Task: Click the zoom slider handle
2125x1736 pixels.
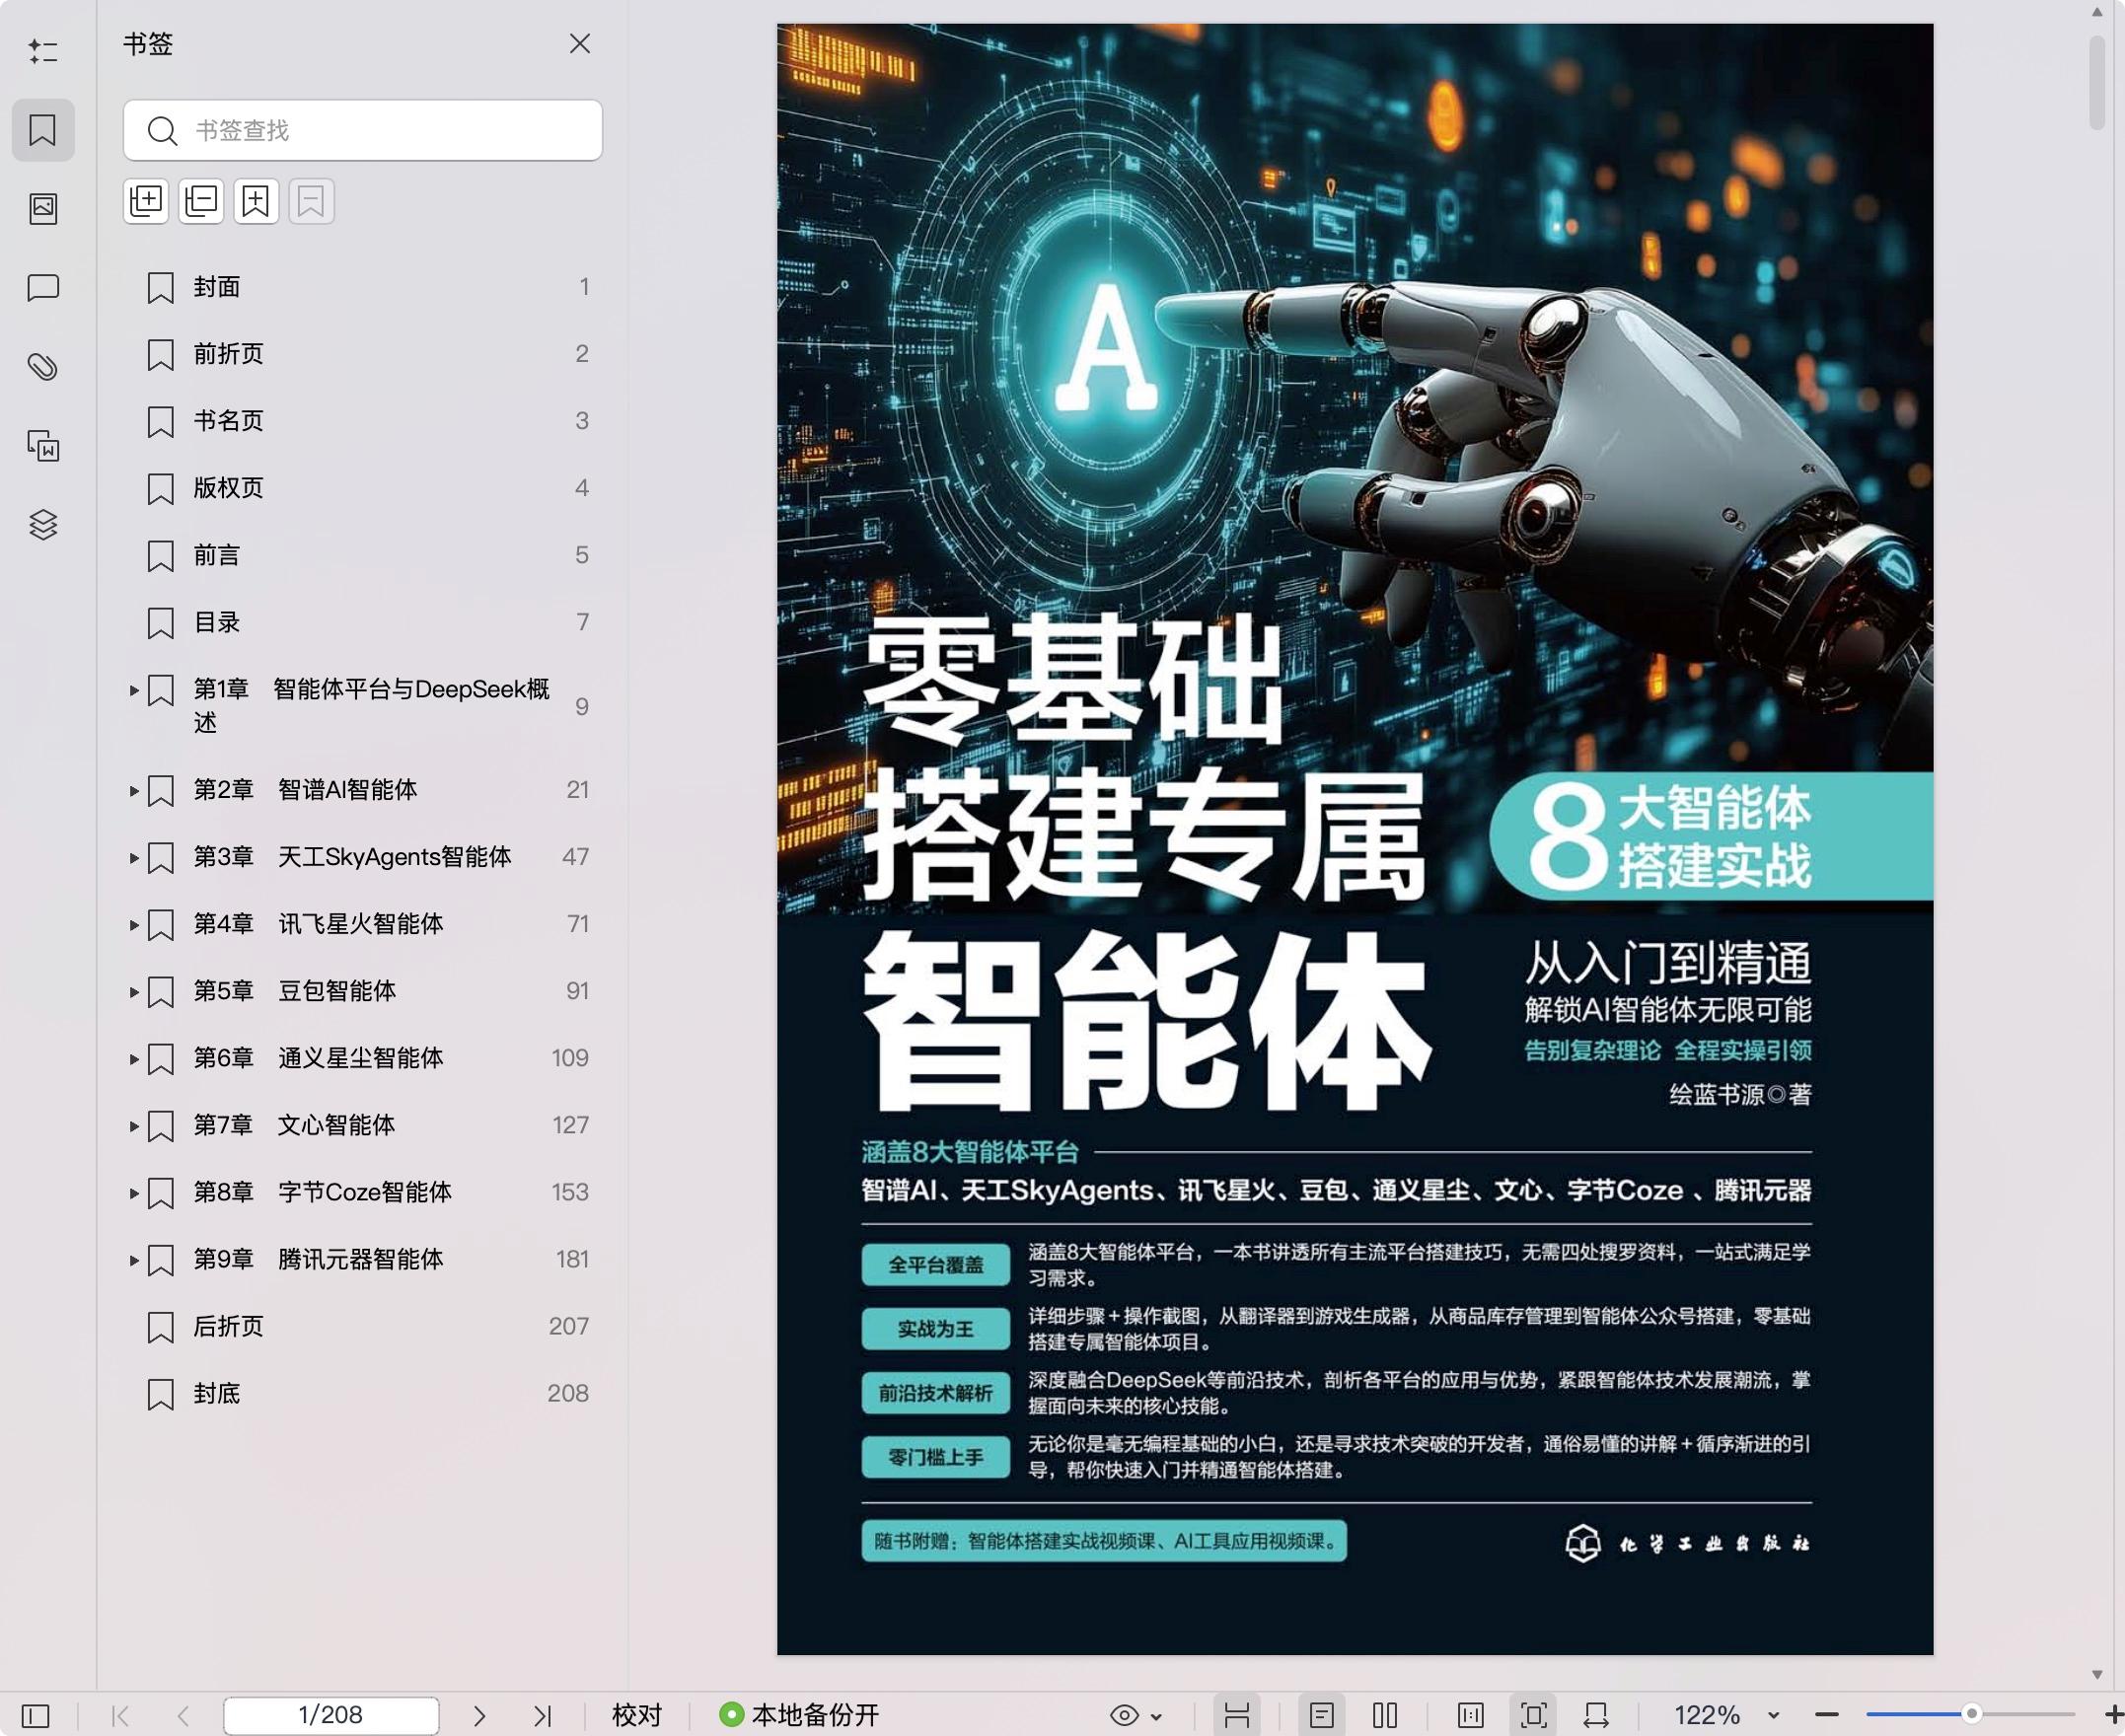Action: click(x=1972, y=1715)
